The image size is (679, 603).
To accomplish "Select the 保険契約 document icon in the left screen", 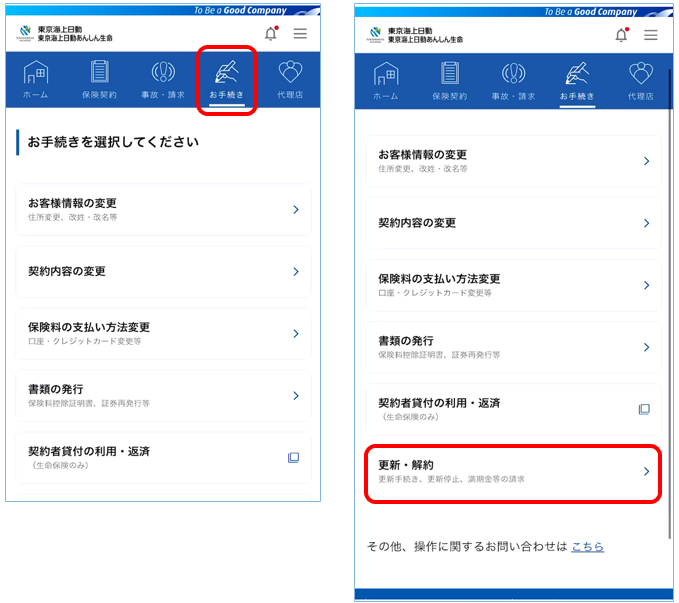I will coord(99,73).
